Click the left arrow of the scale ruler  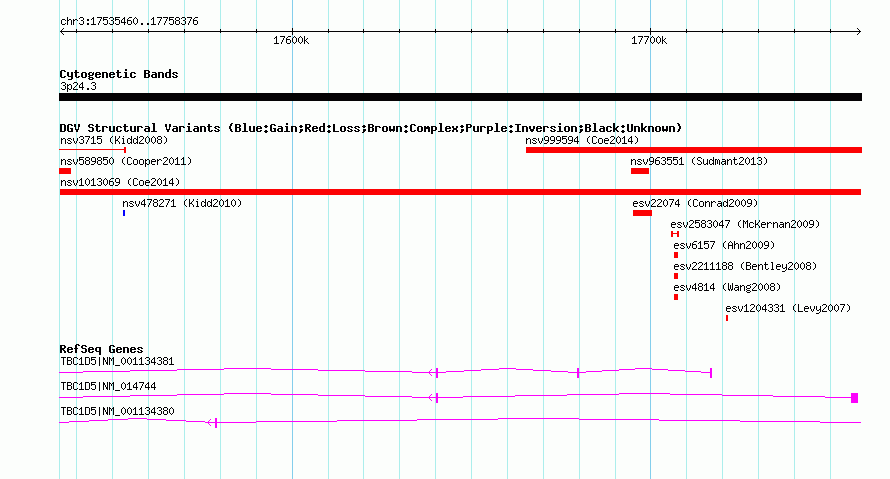point(62,31)
